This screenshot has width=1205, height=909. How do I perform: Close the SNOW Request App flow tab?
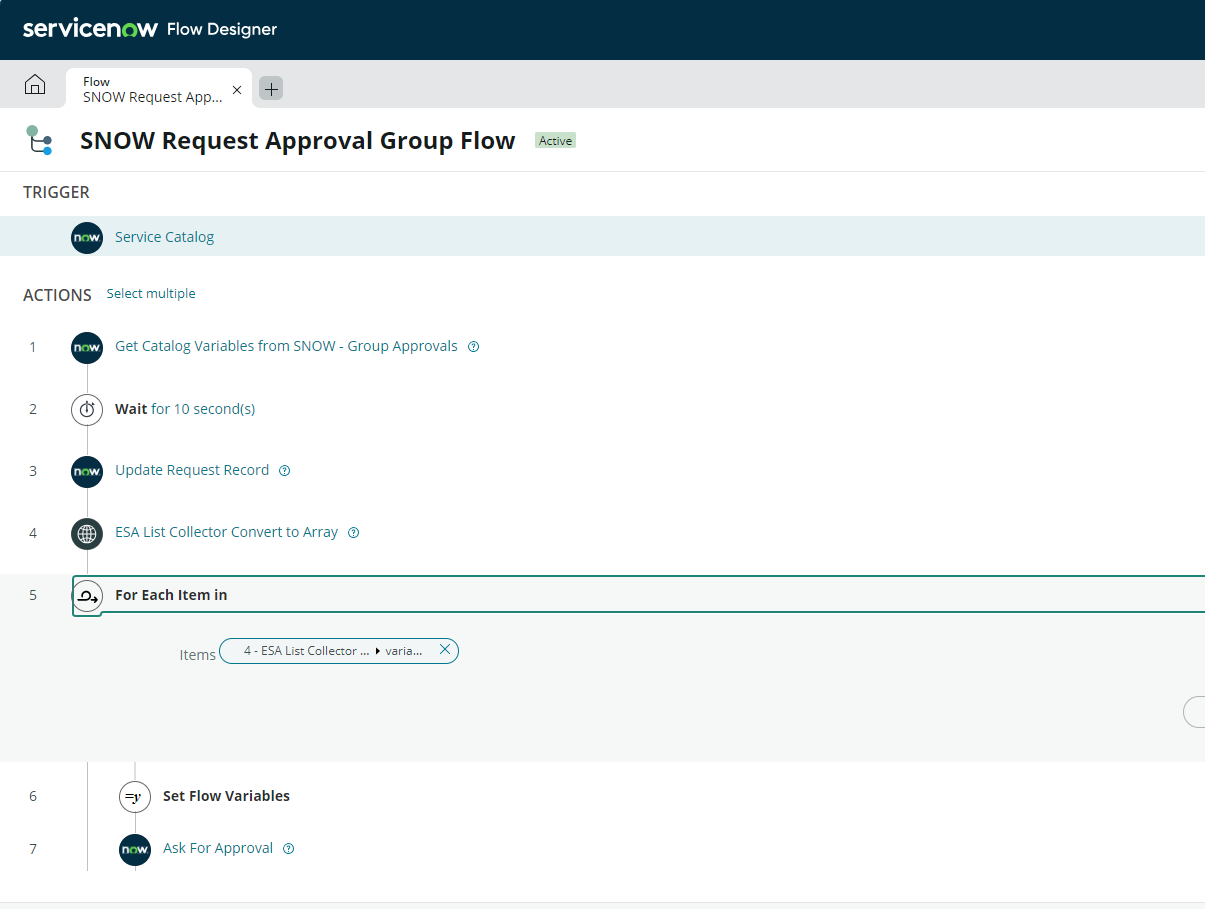pyautogui.click(x=237, y=89)
